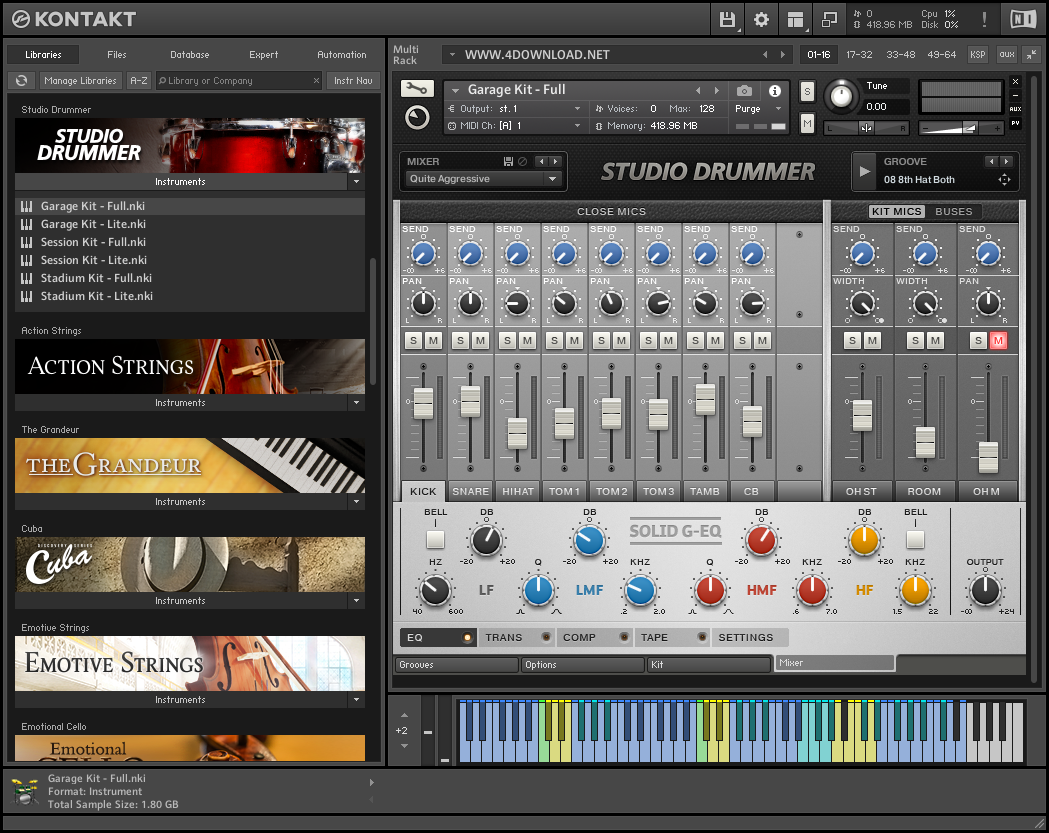Viewport: 1049px width, 833px height.
Task: Load previous instrument arrow beside Garage Kit
Action: coord(698,90)
